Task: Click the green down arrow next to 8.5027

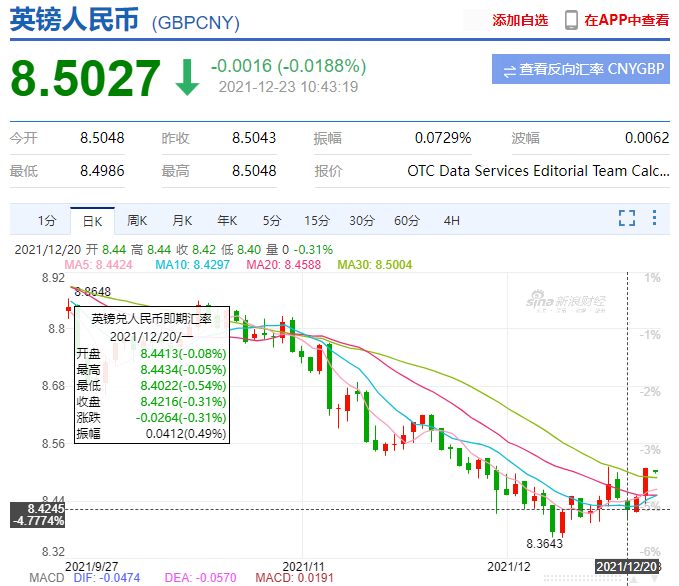Action: pos(187,79)
